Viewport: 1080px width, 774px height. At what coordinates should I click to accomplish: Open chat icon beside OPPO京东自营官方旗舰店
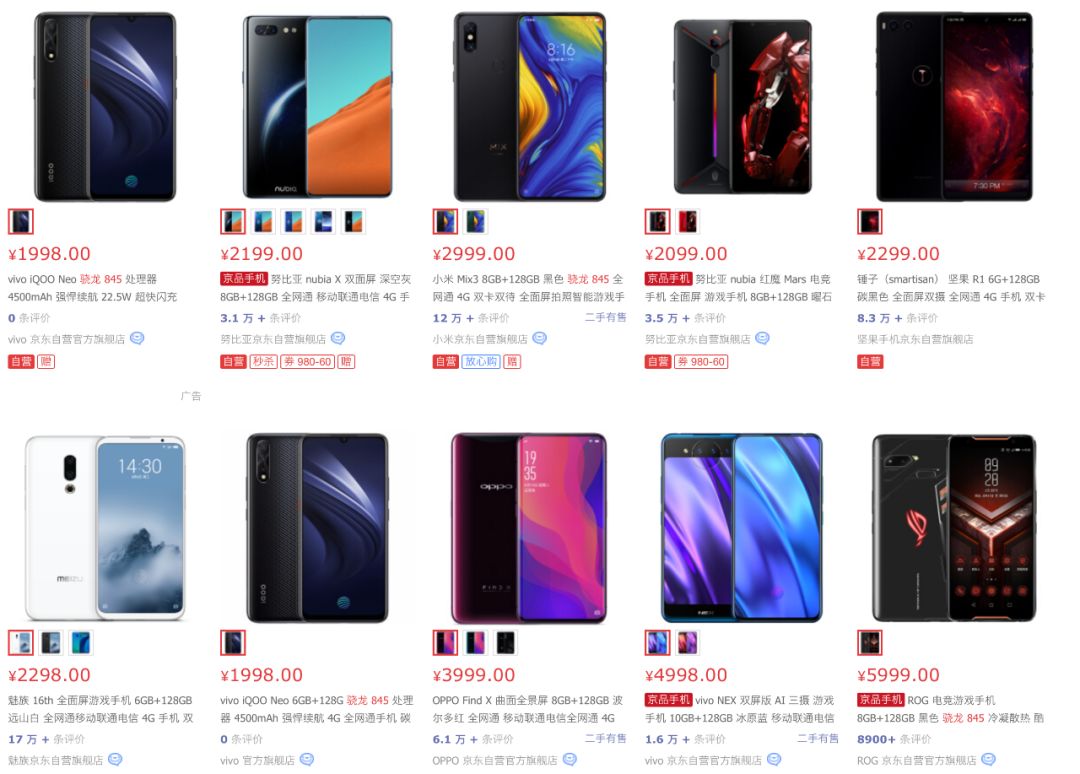pyautogui.click(x=570, y=759)
